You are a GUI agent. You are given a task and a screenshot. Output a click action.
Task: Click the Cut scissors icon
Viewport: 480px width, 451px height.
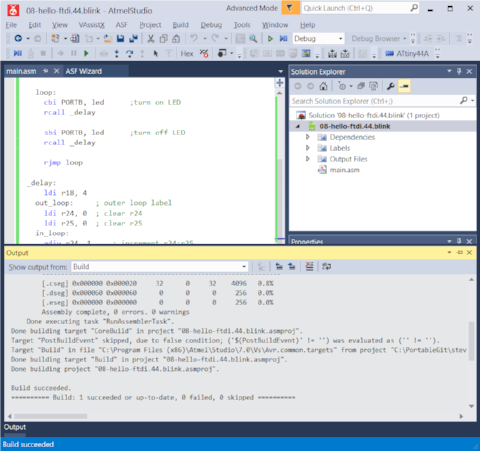pyautogui.click(x=151, y=39)
